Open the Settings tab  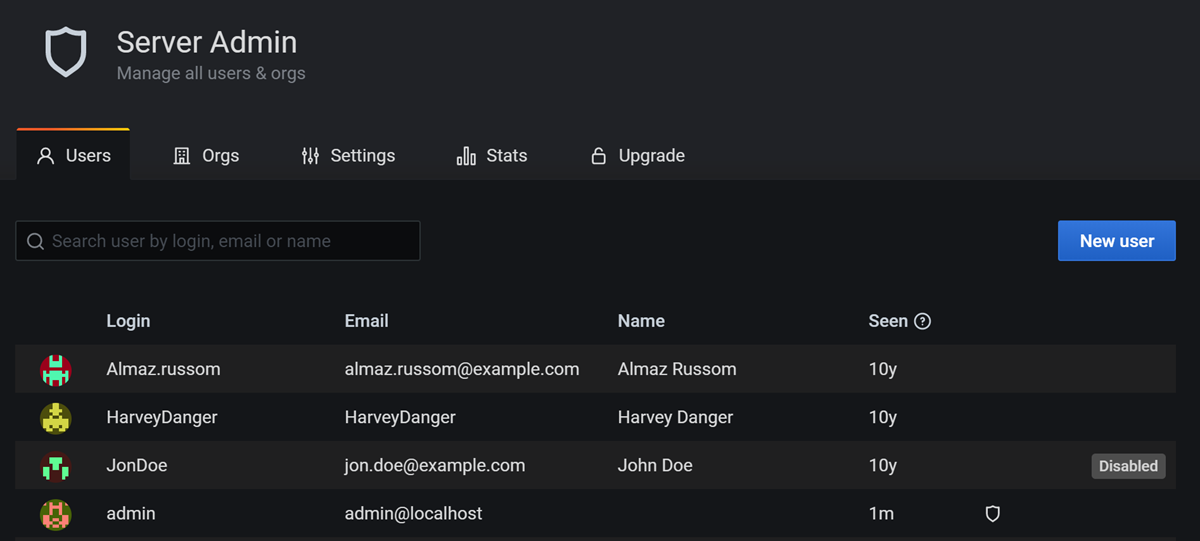click(348, 156)
